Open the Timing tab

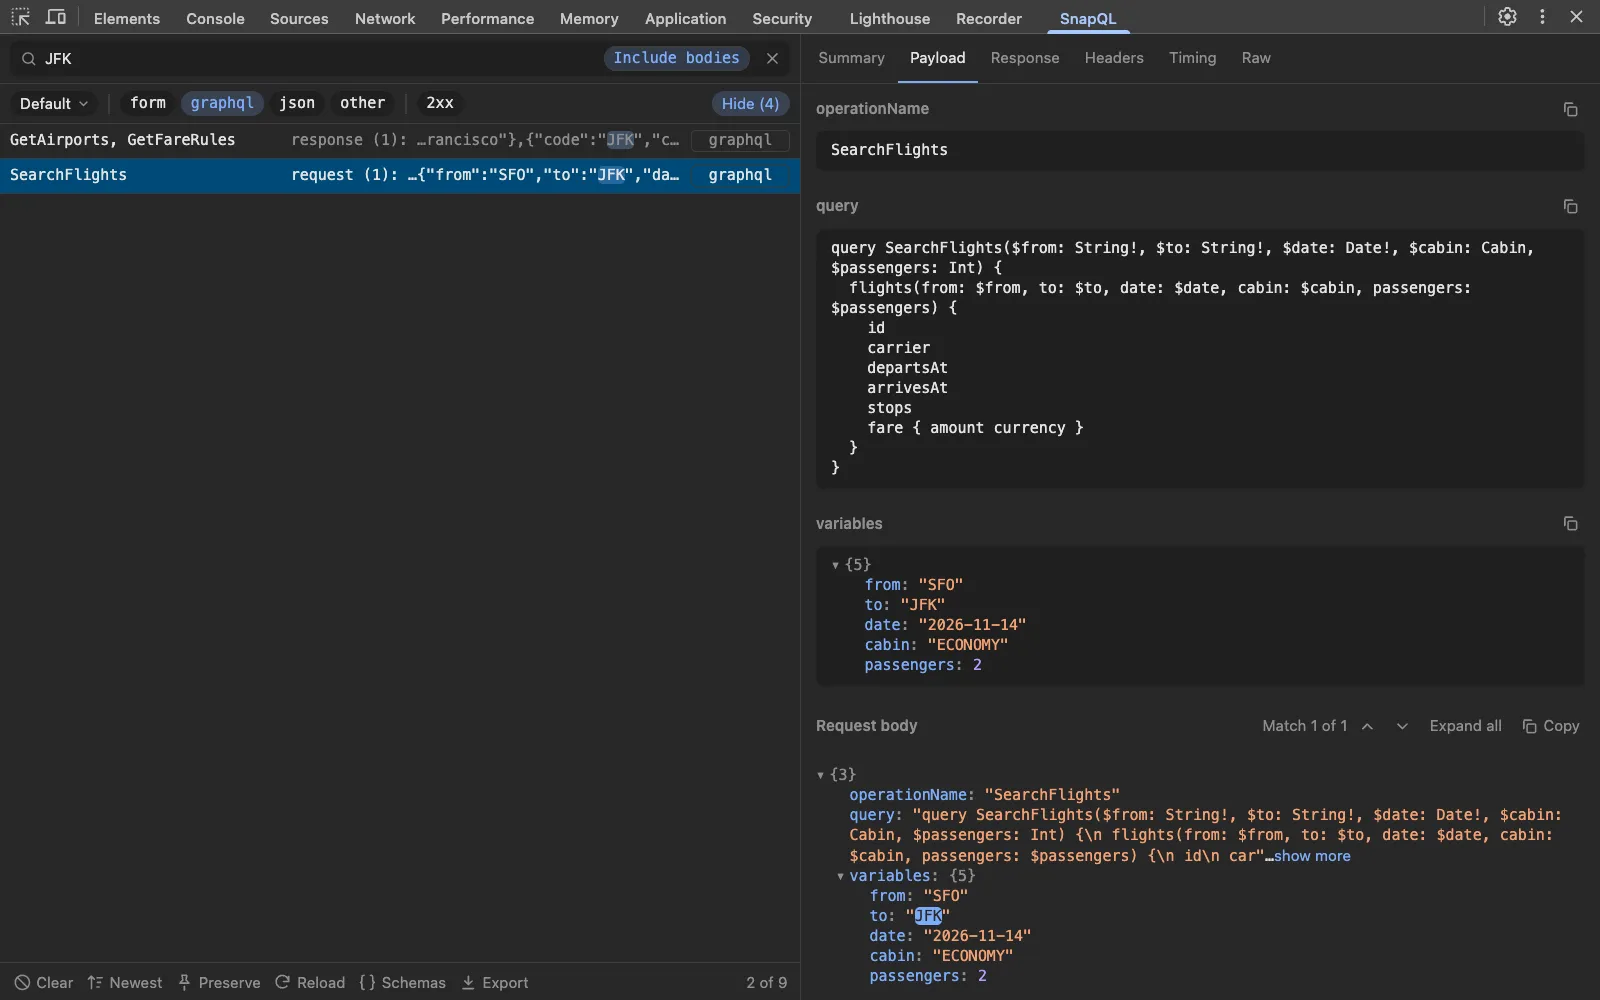[x=1193, y=58]
